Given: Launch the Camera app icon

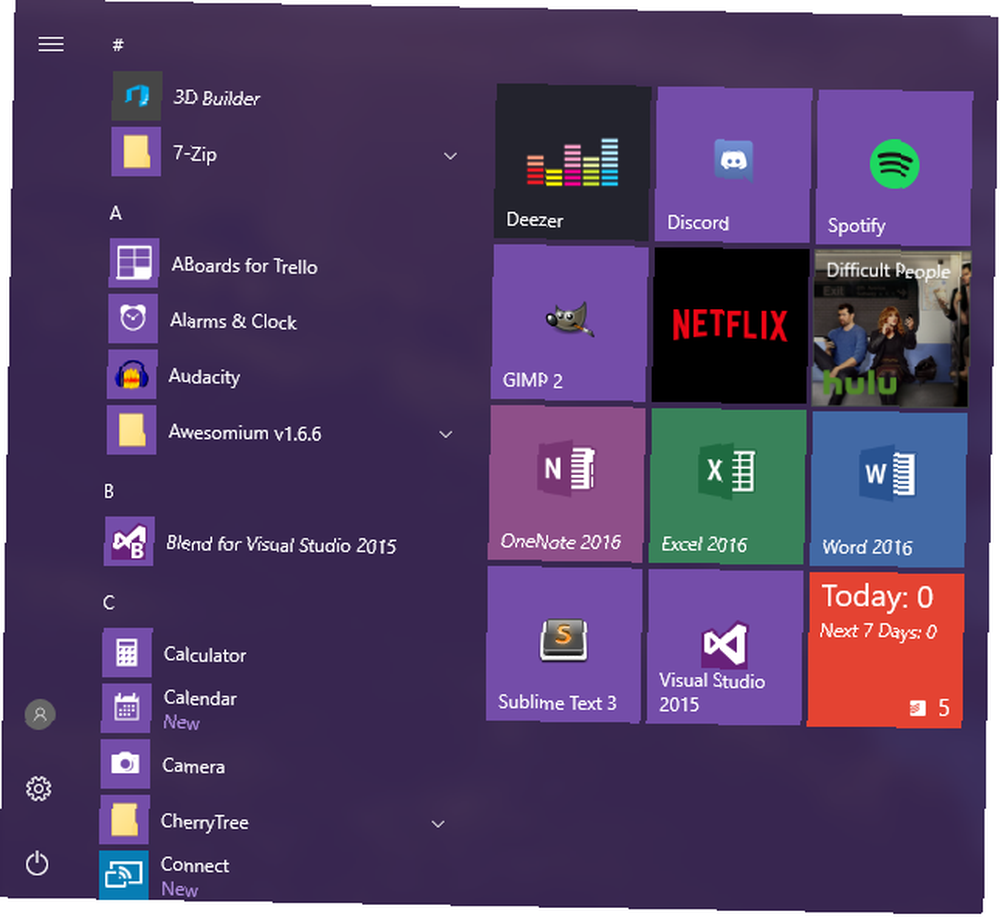Looking at the screenshot, I should [126, 764].
